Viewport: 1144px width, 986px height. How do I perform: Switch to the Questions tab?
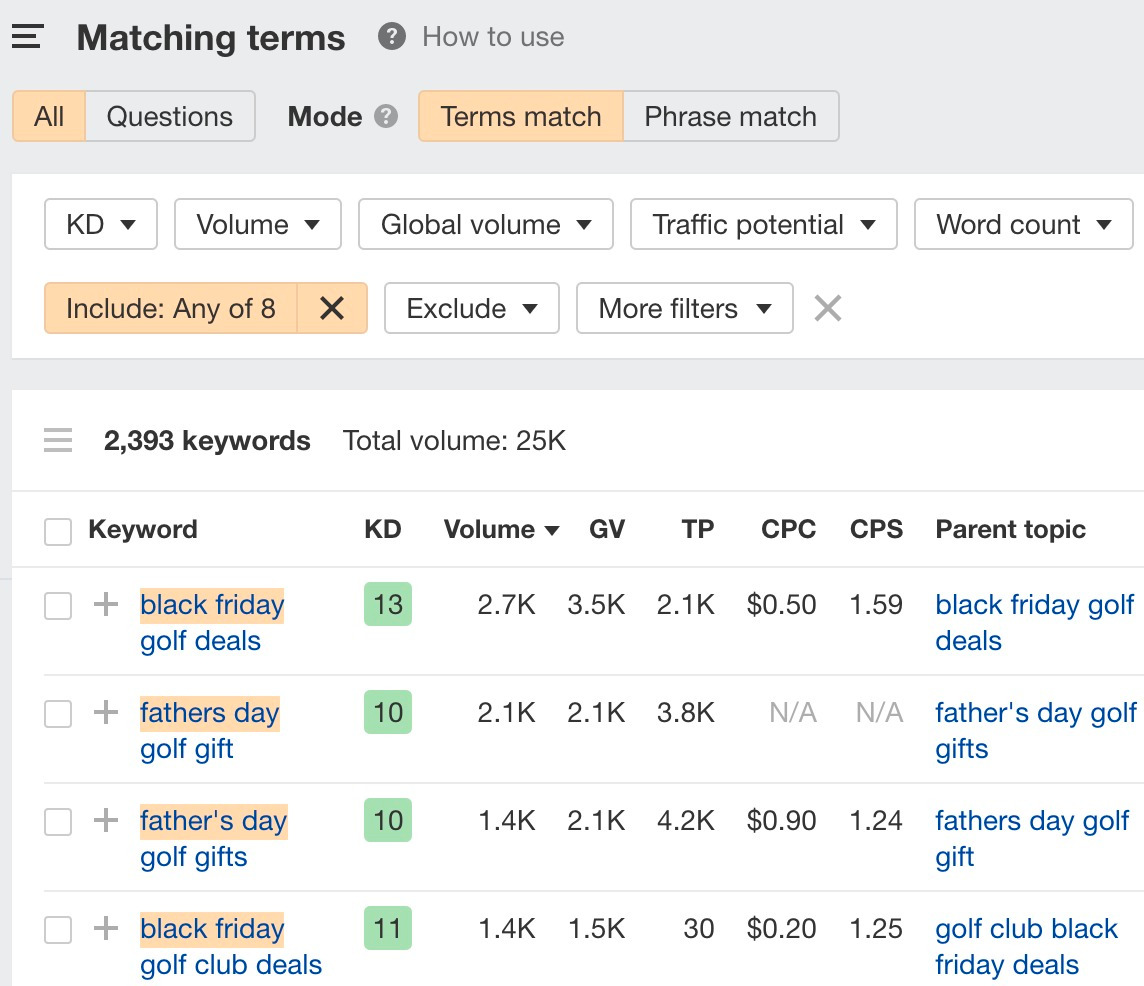pos(169,116)
